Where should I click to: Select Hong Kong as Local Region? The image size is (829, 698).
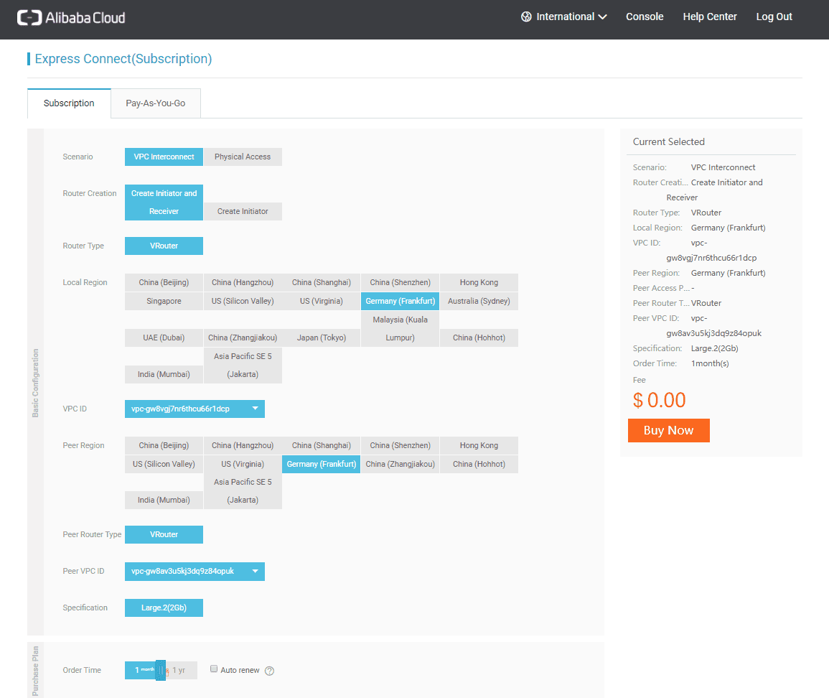(x=479, y=282)
